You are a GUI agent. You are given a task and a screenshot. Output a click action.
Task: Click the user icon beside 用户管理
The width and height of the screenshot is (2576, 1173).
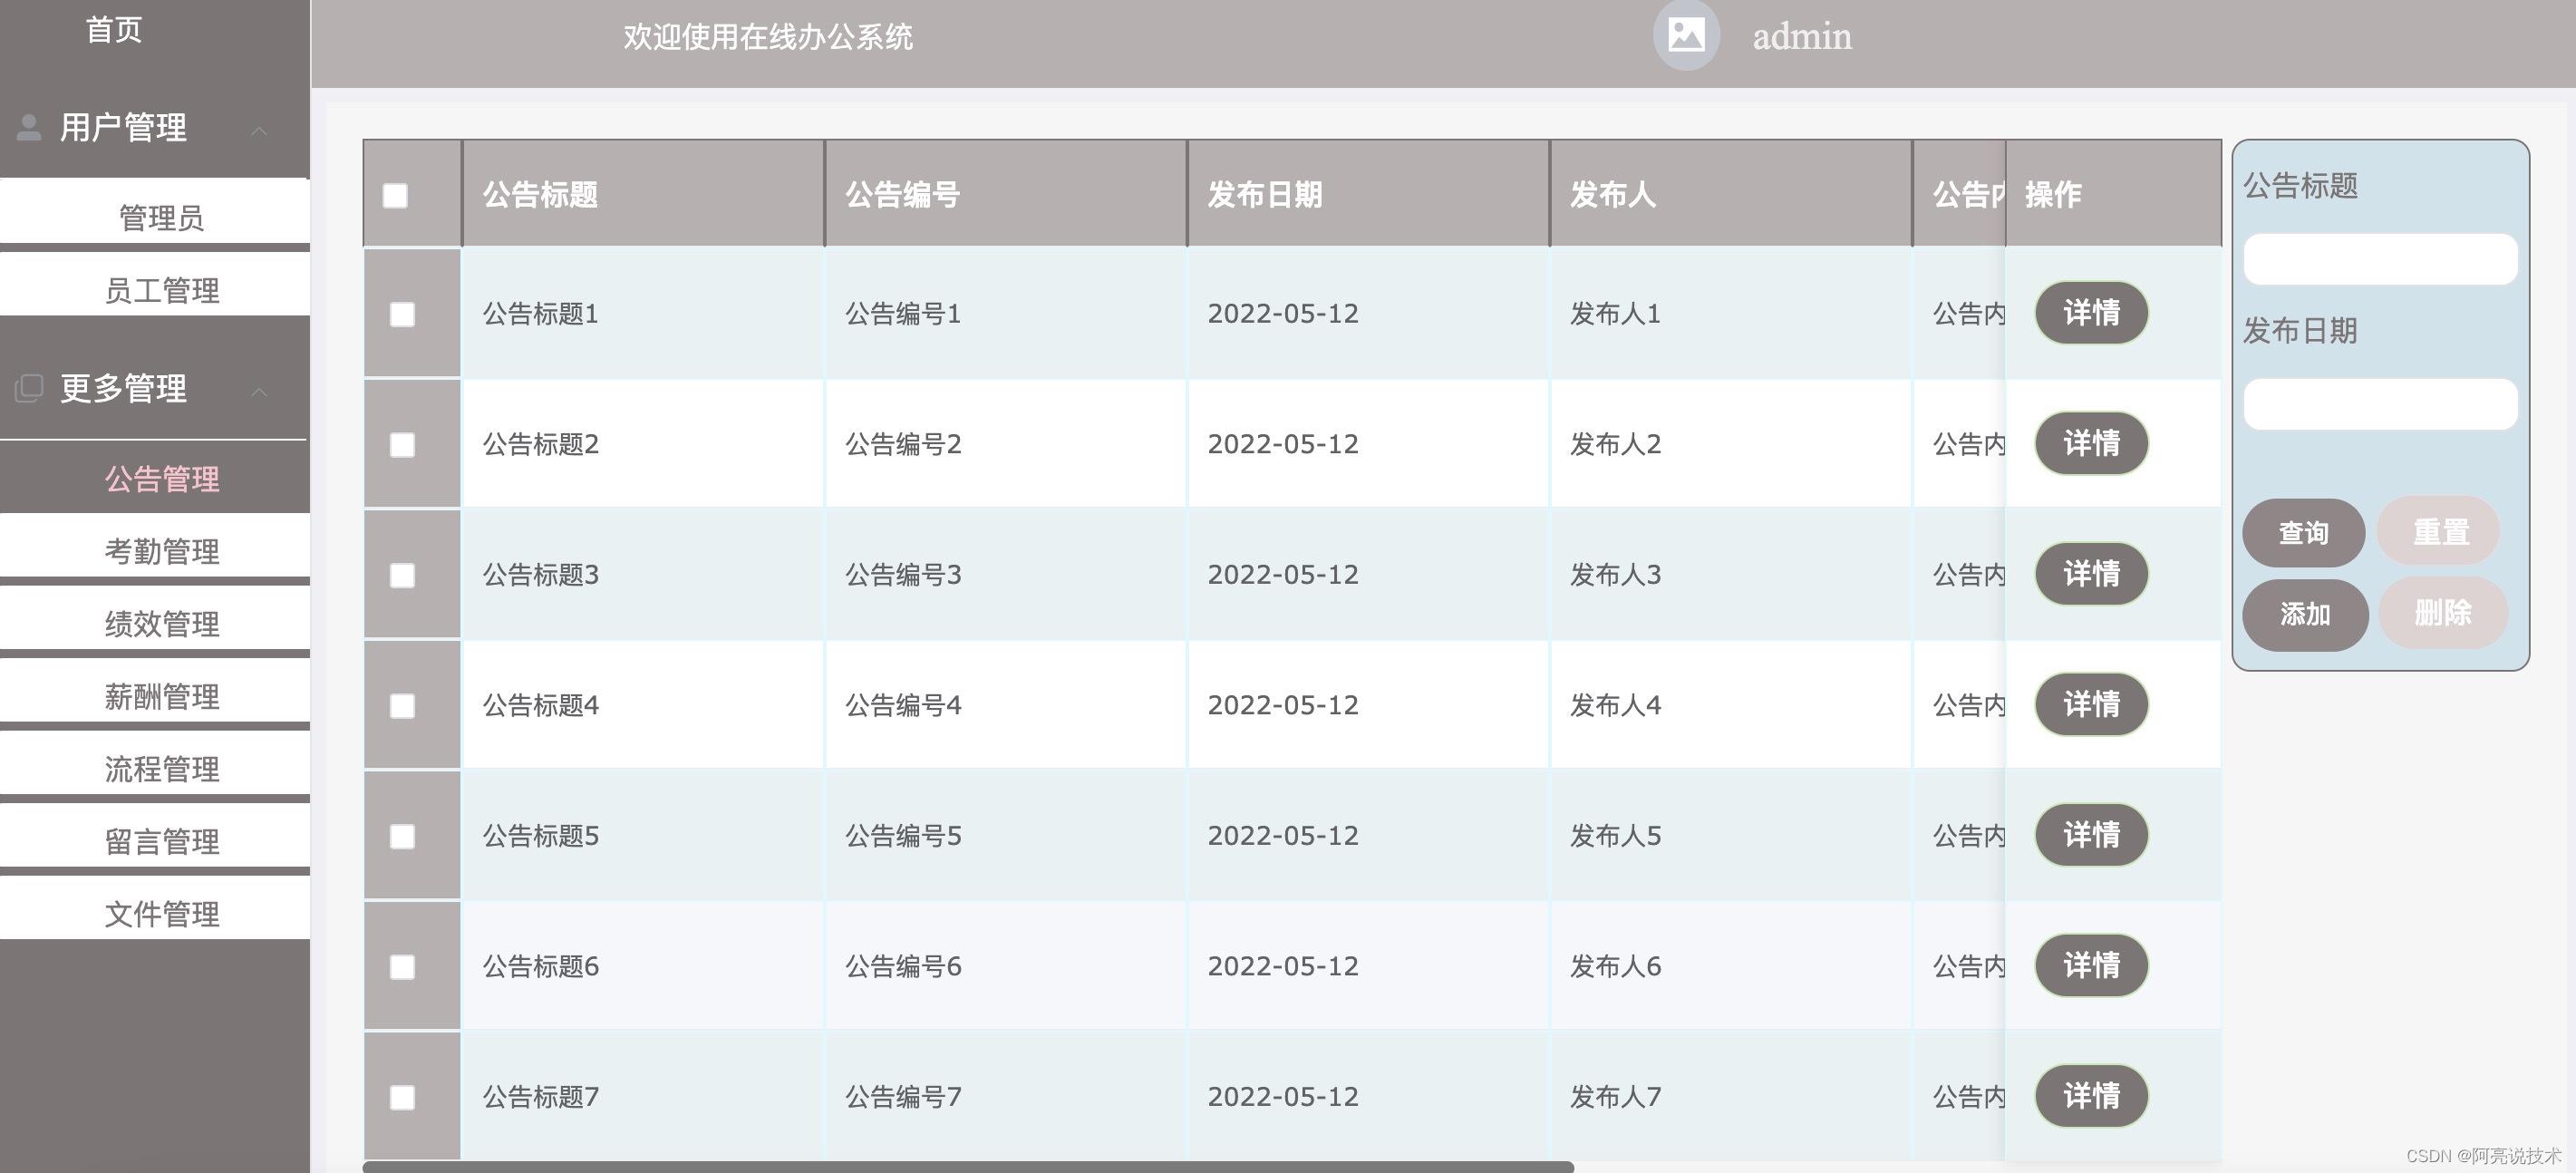29,127
